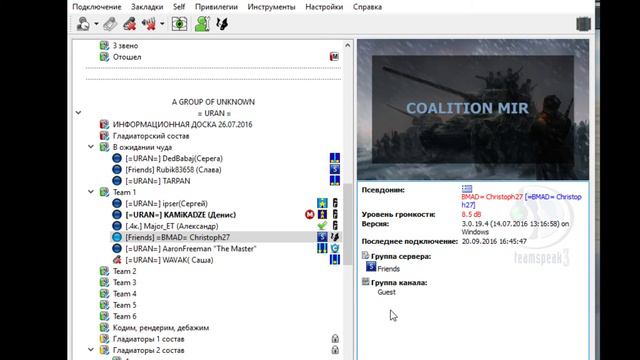This screenshot has height=360, width=640.
Task: Click the rank badge next to DedBabaj
Action: (335, 158)
